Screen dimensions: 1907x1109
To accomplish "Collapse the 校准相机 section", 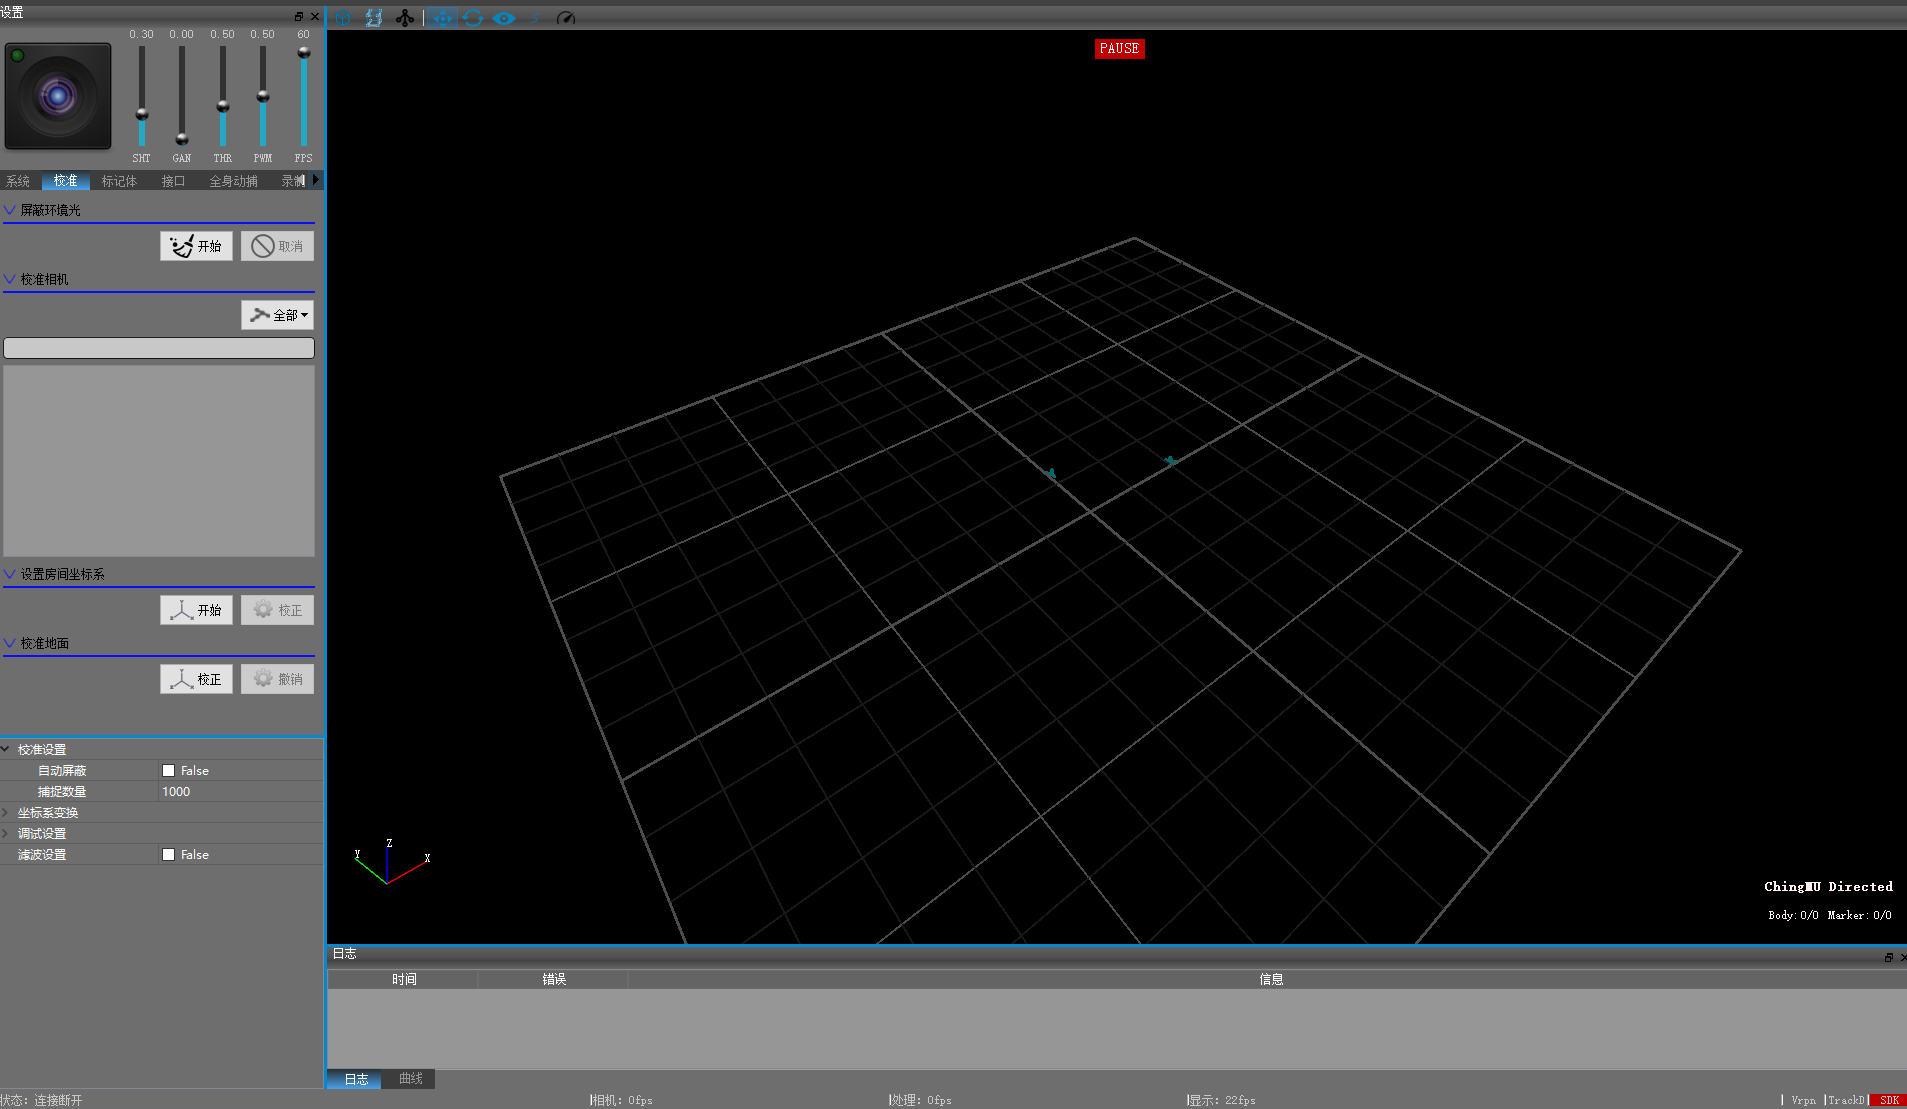I will [10, 279].
